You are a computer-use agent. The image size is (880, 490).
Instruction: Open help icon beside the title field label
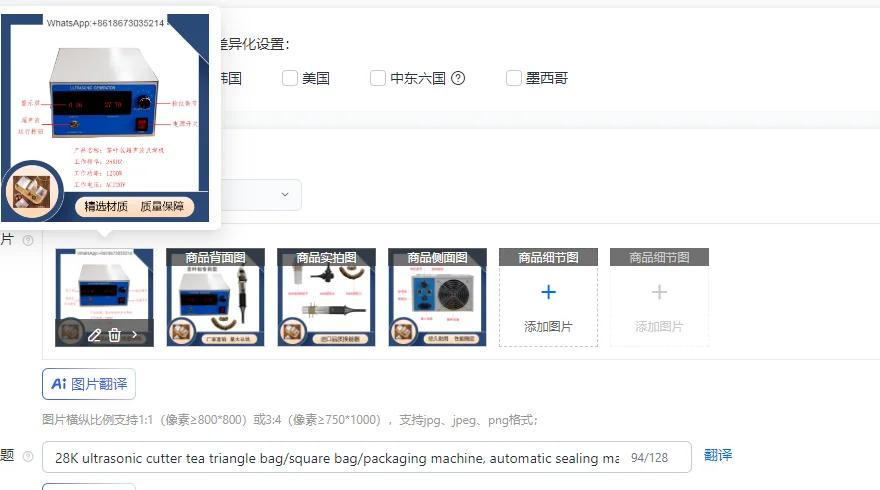click(x=28, y=456)
